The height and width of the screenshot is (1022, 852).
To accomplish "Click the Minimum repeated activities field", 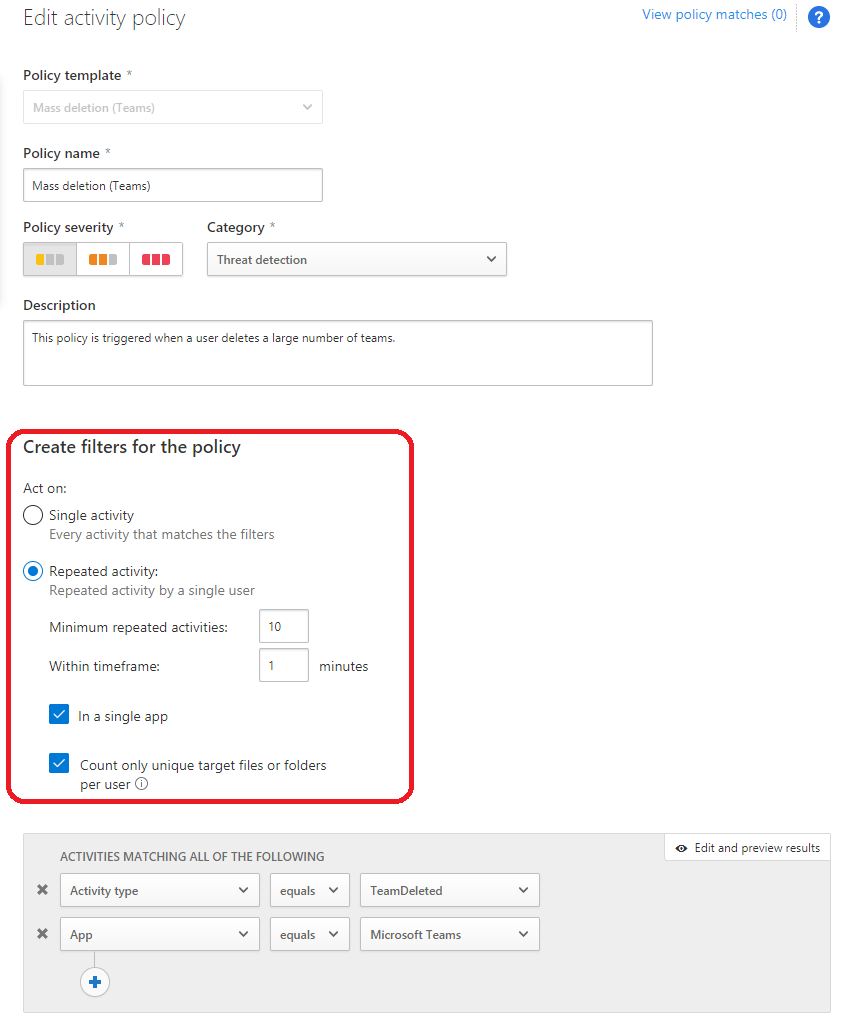I will (x=283, y=627).
